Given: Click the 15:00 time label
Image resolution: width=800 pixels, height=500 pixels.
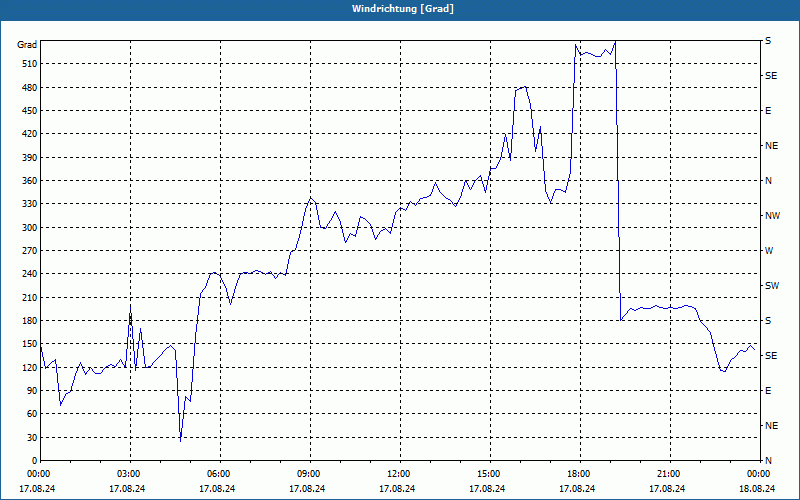Looking at the screenshot, I should [x=490, y=474].
